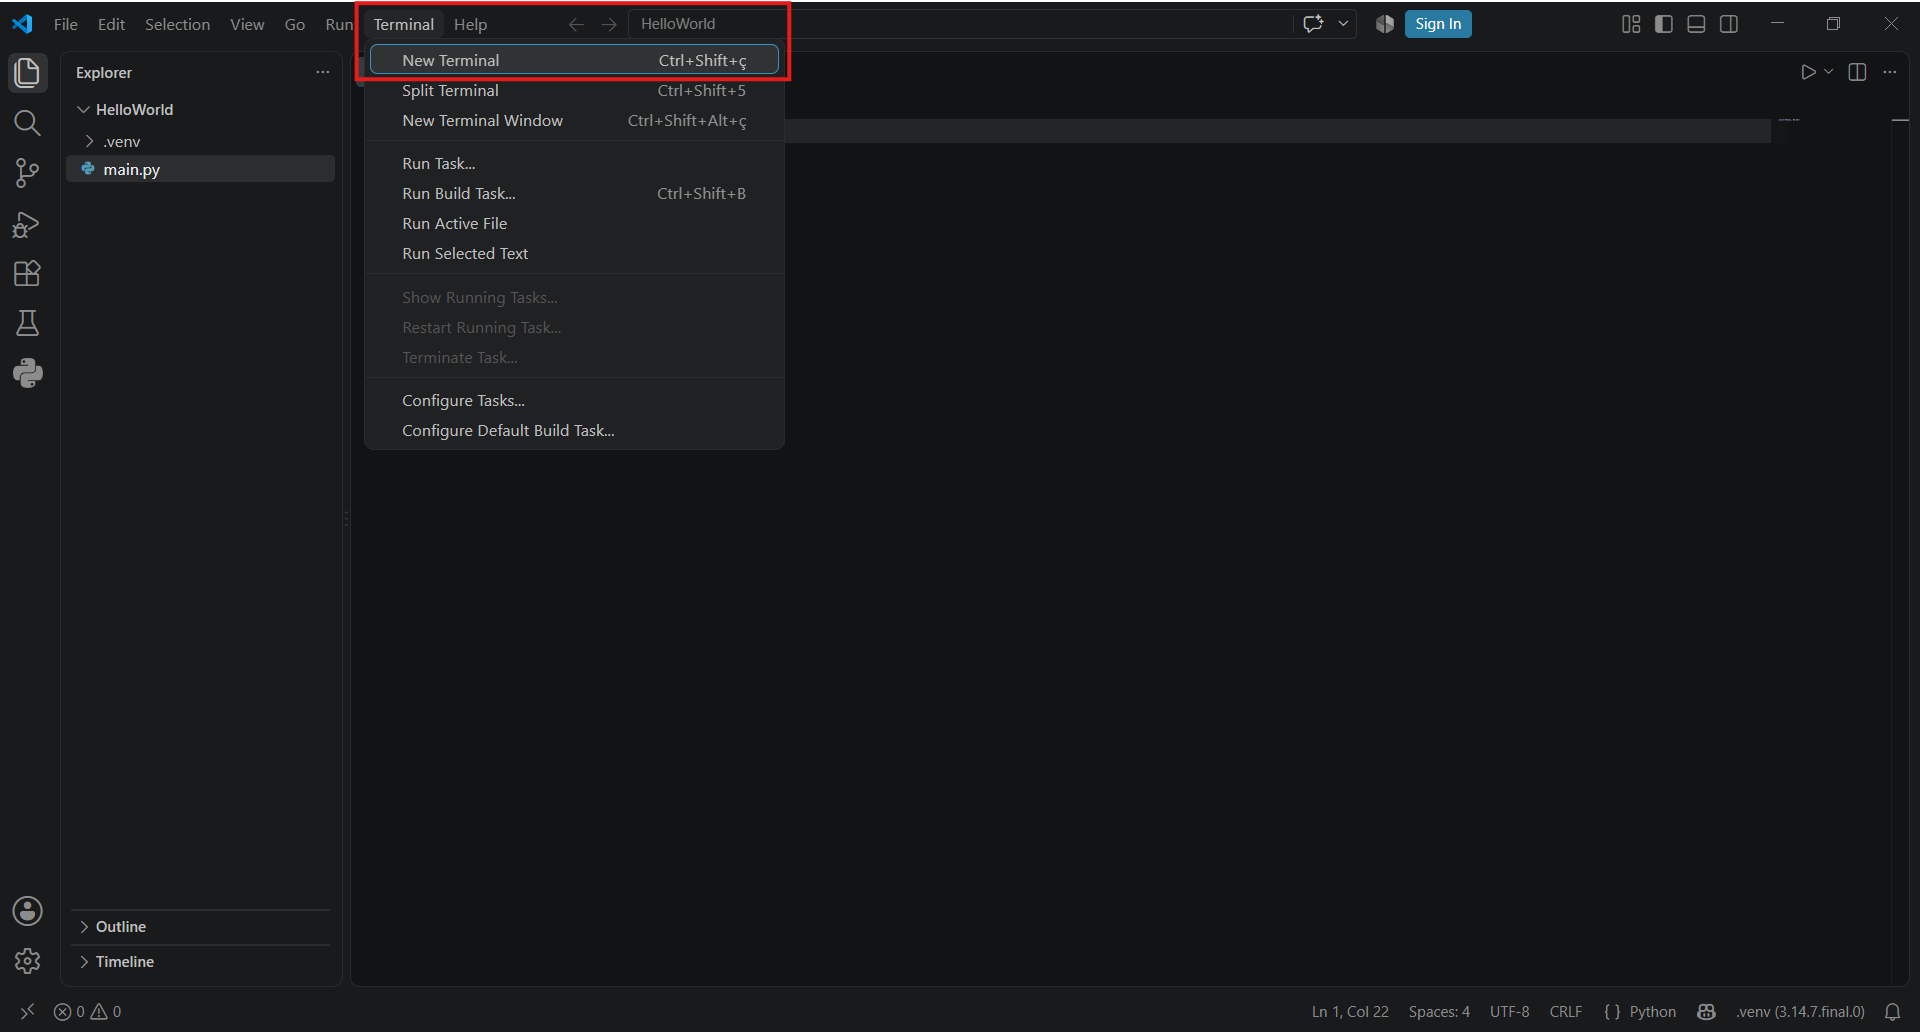
Task: Toggle Secondary Side Bar visibility
Action: pos(1729,24)
